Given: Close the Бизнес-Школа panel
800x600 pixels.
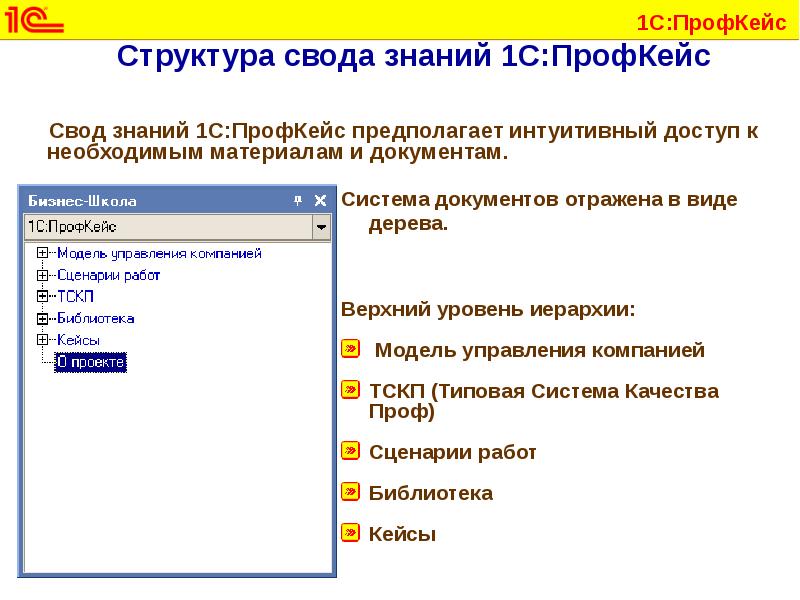Looking at the screenshot, I should coord(320,201).
